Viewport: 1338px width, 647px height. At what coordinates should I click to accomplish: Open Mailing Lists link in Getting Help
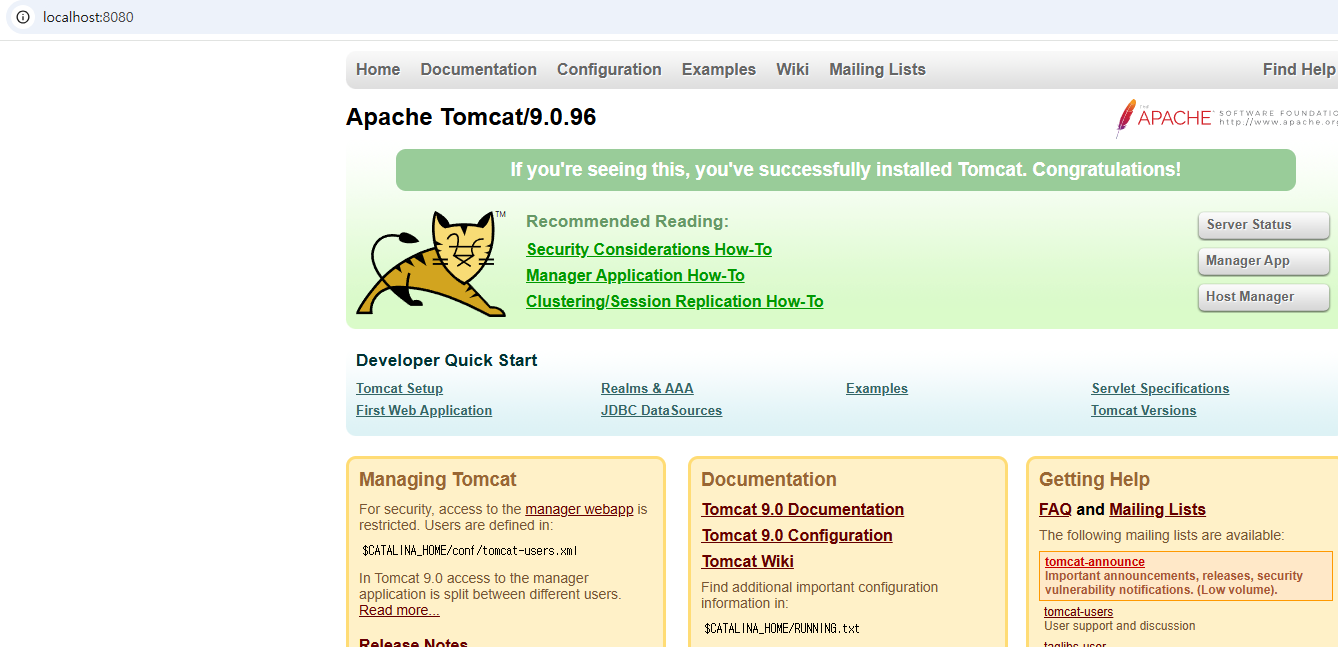pos(1157,509)
